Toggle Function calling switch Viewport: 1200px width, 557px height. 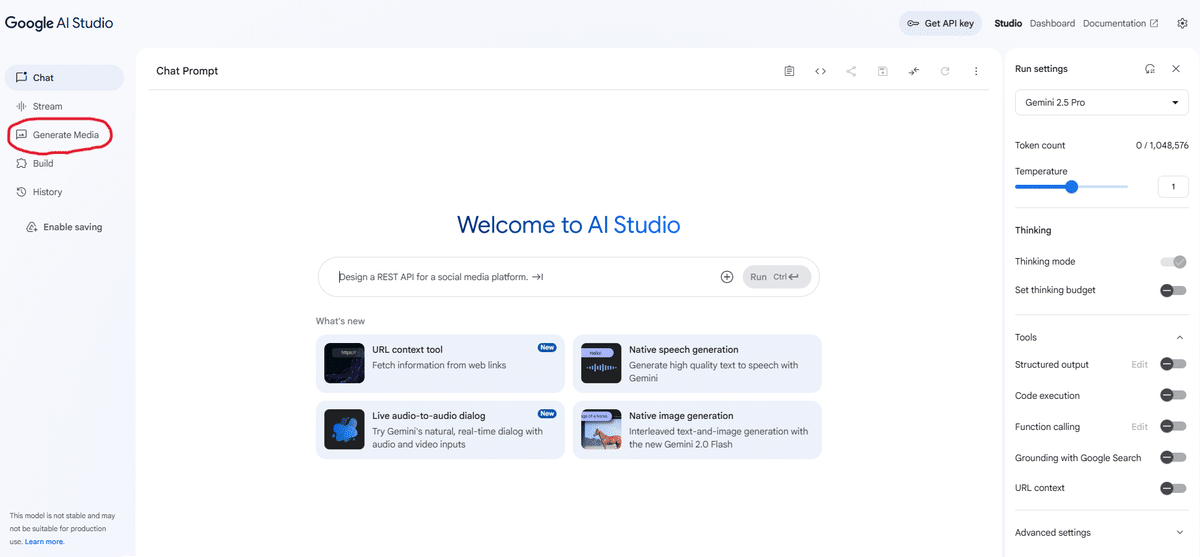click(x=1173, y=427)
